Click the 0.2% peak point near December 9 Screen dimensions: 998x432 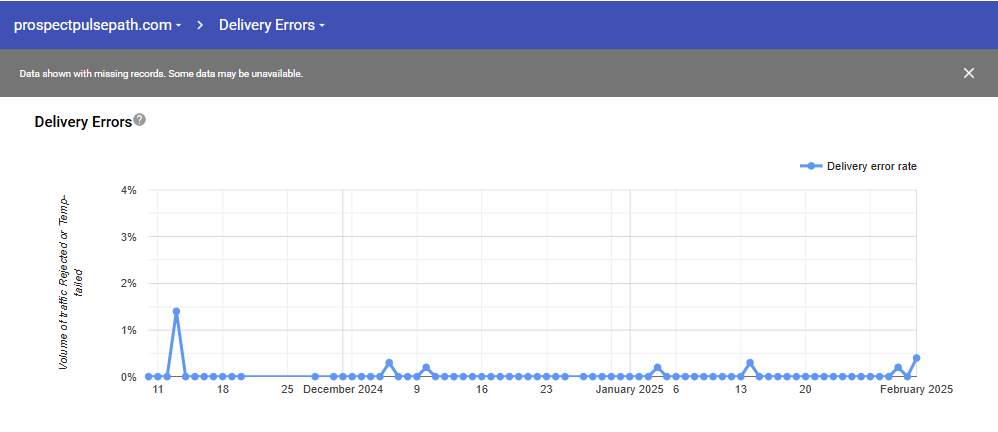point(426,368)
